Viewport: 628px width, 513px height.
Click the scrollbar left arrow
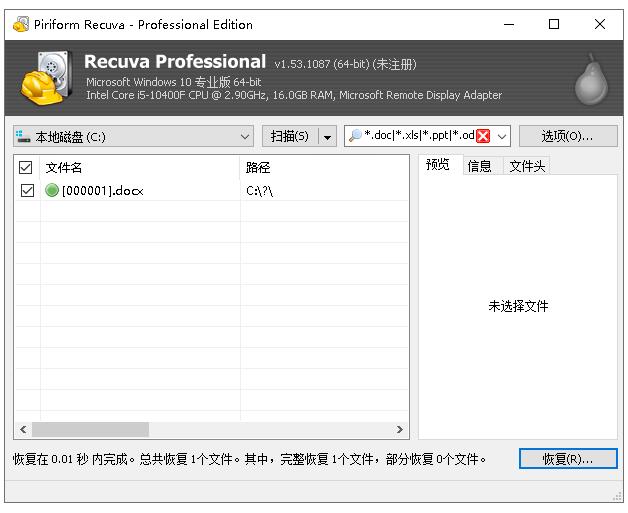[x=23, y=430]
